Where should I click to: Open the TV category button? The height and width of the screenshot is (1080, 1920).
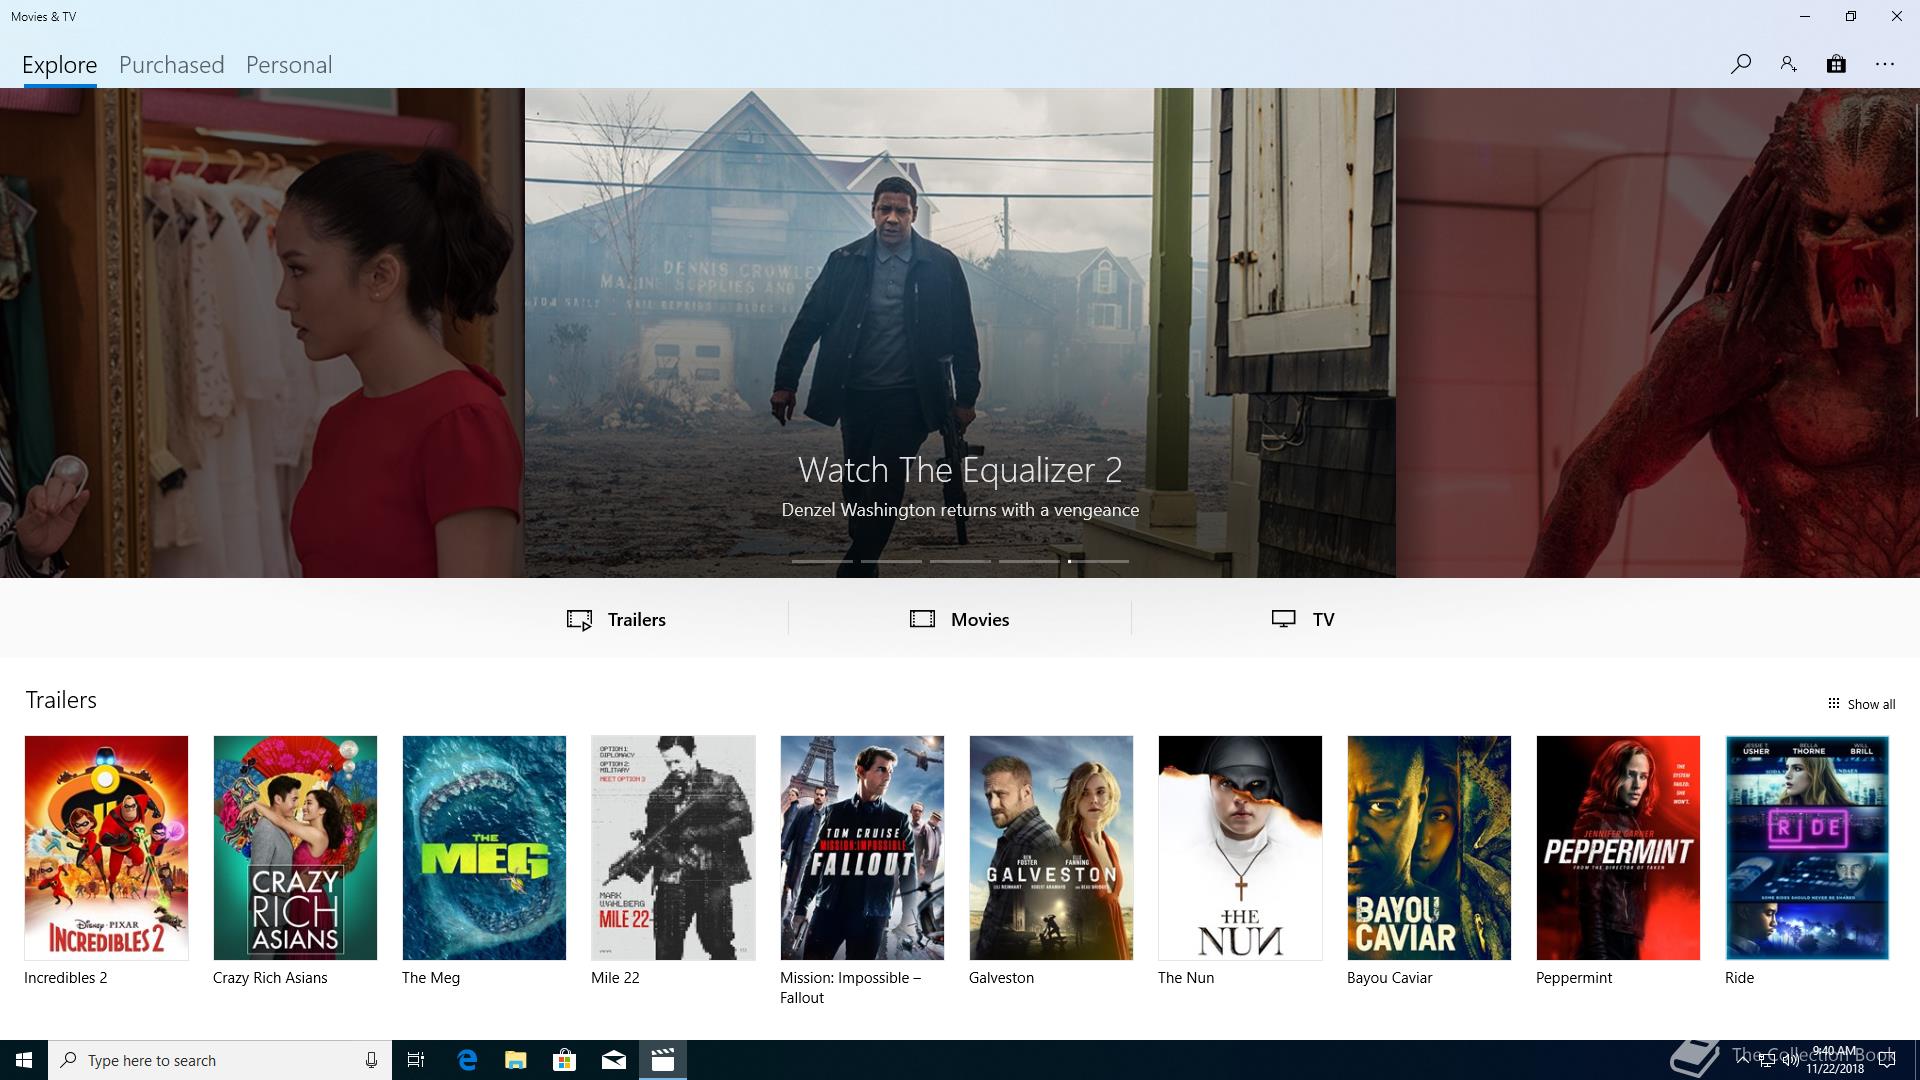coord(1303,619)
